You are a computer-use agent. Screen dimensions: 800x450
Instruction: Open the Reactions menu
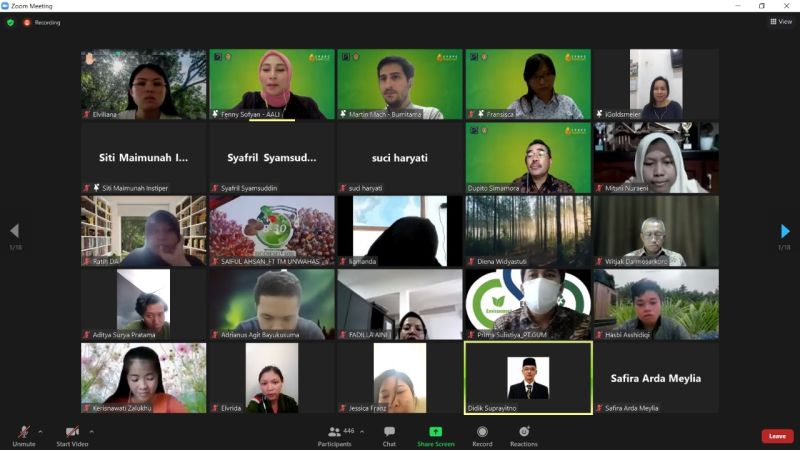click(523, 435)
